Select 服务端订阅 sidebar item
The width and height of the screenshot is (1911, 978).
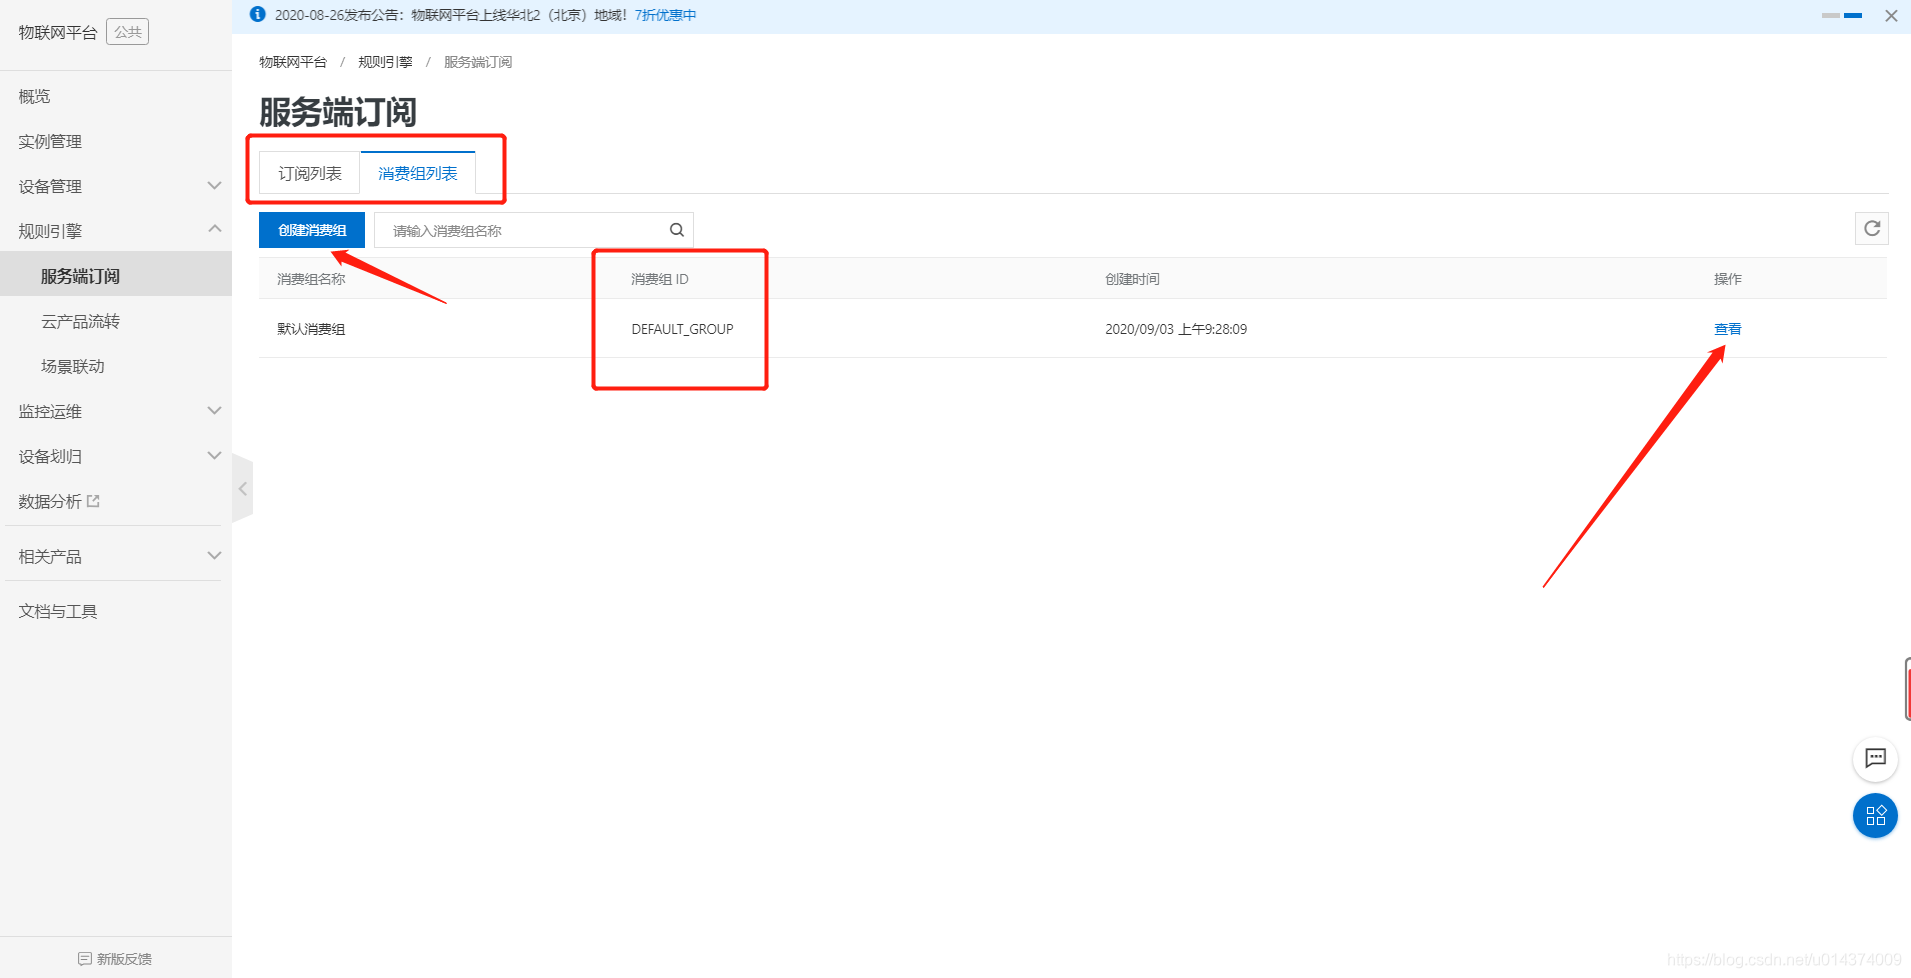[116, 276]
